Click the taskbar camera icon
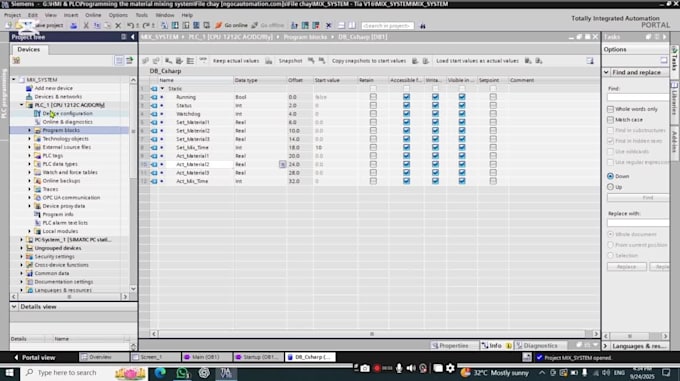This screenshot has width=680, height=381. point(365,368)
